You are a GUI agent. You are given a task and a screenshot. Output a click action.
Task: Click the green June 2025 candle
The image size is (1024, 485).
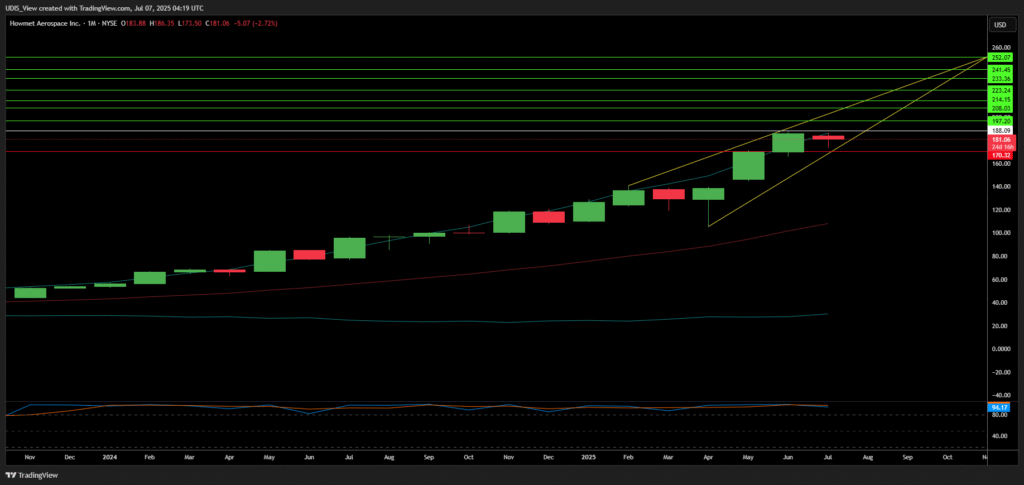(x=788, y=142)
